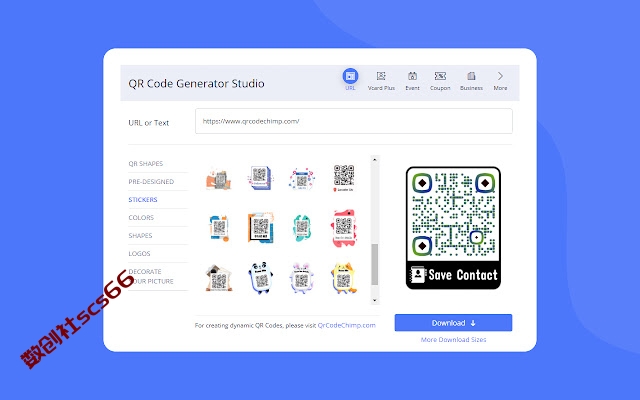Open the SHAPES section
This screenshot has height=400, width=640.
(140, 236)
